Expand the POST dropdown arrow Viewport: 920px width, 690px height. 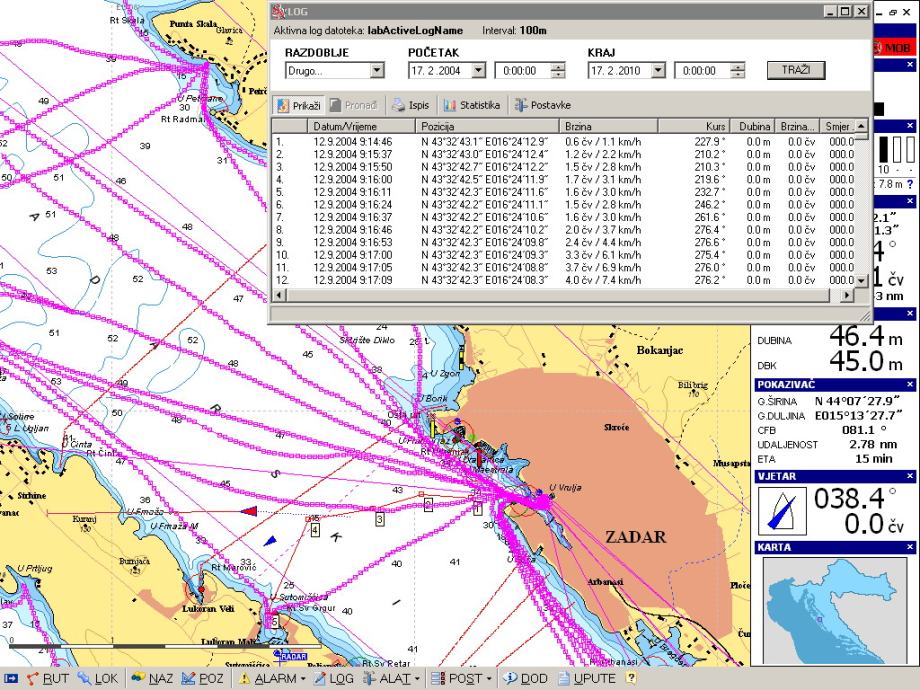489,679
